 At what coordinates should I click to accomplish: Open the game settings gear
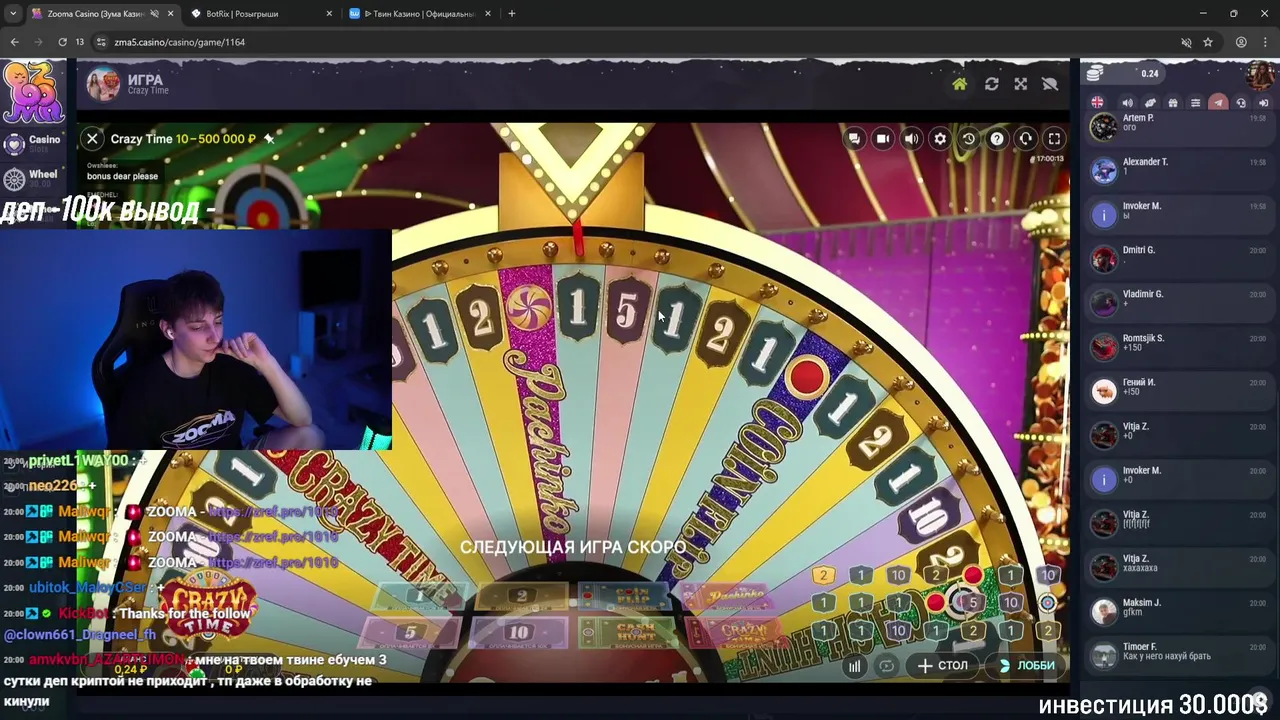[940, 139]
